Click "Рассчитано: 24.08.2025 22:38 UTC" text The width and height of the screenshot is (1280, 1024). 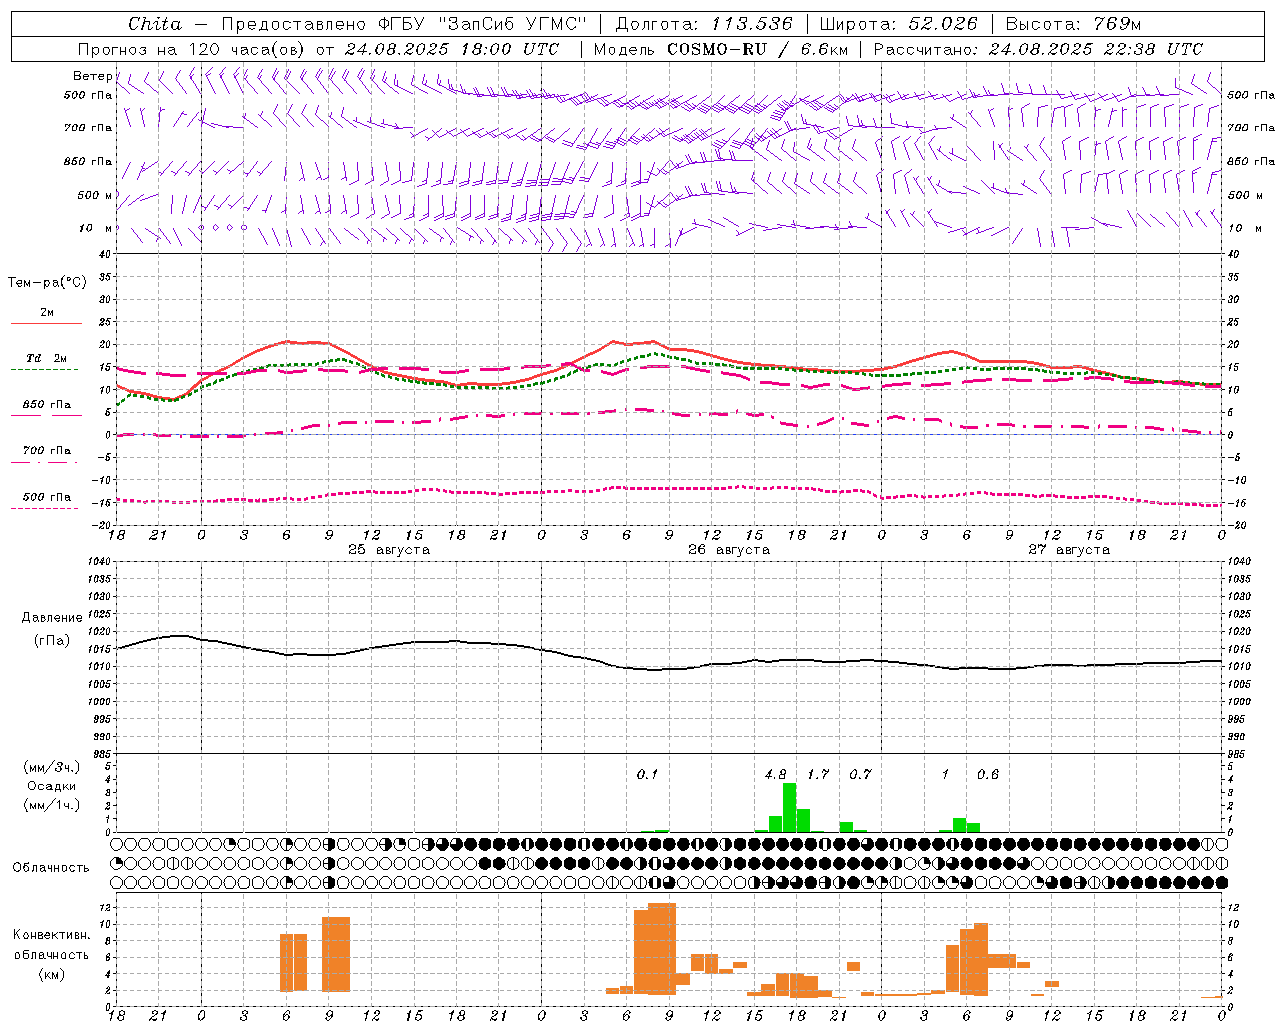(1038, 49)
